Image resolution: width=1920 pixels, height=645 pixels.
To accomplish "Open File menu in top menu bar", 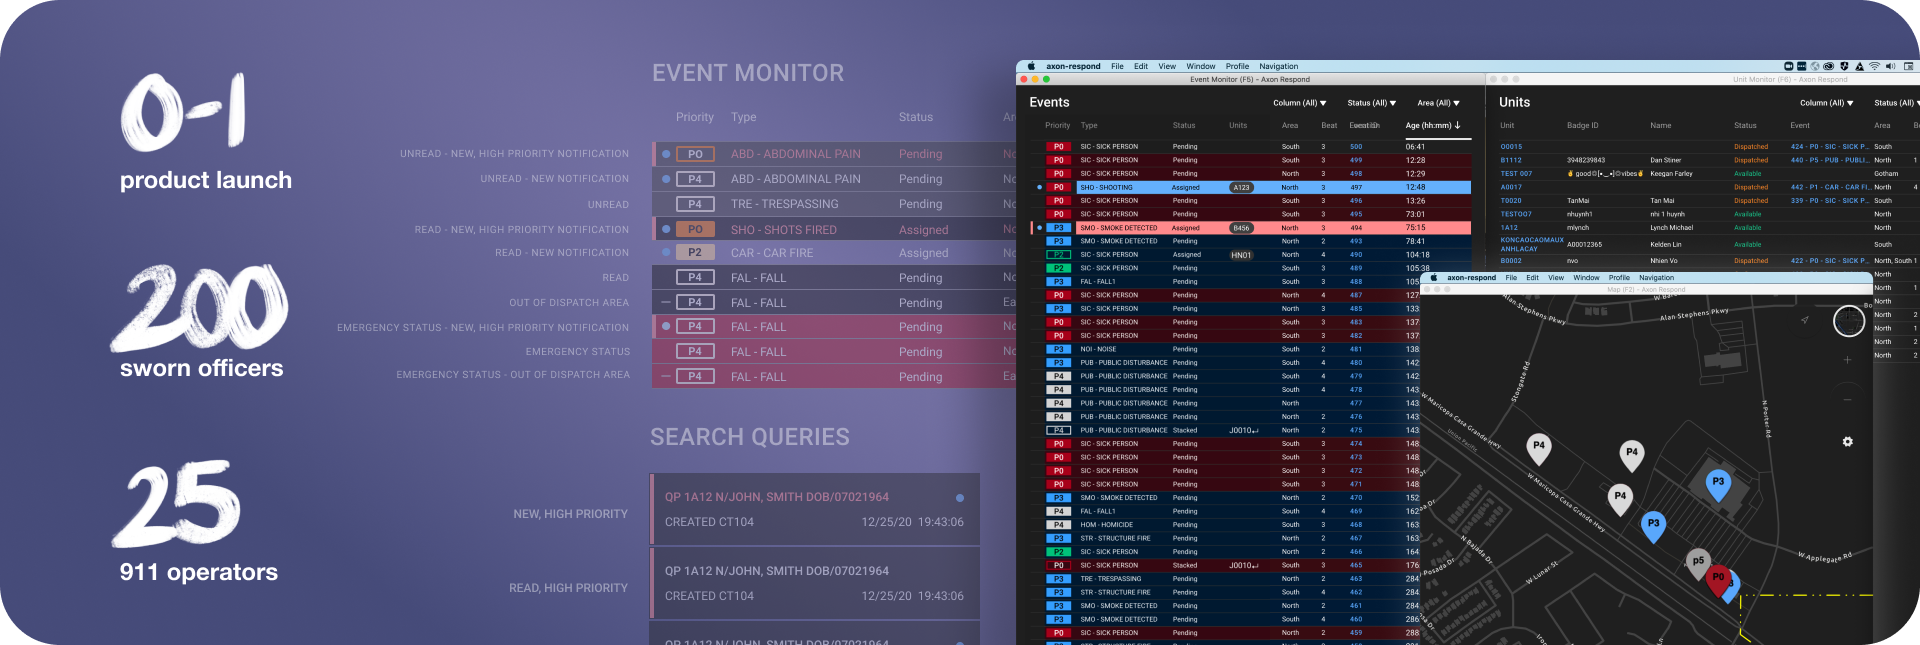I will tap(1117, 66).
